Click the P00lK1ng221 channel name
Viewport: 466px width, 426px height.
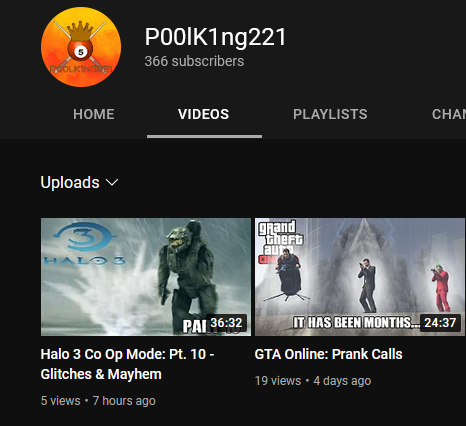(x=215, y=37)
